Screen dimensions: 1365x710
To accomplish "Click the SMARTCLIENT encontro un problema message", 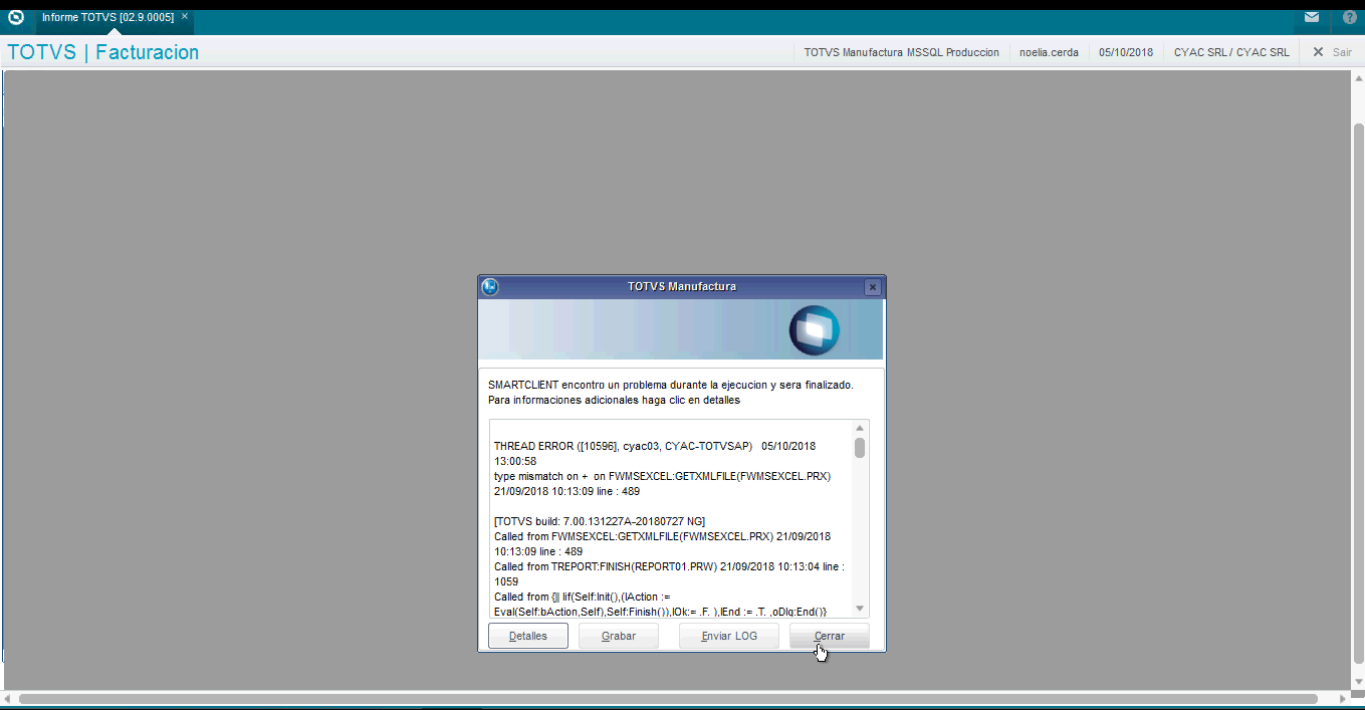I will (671, 384).
